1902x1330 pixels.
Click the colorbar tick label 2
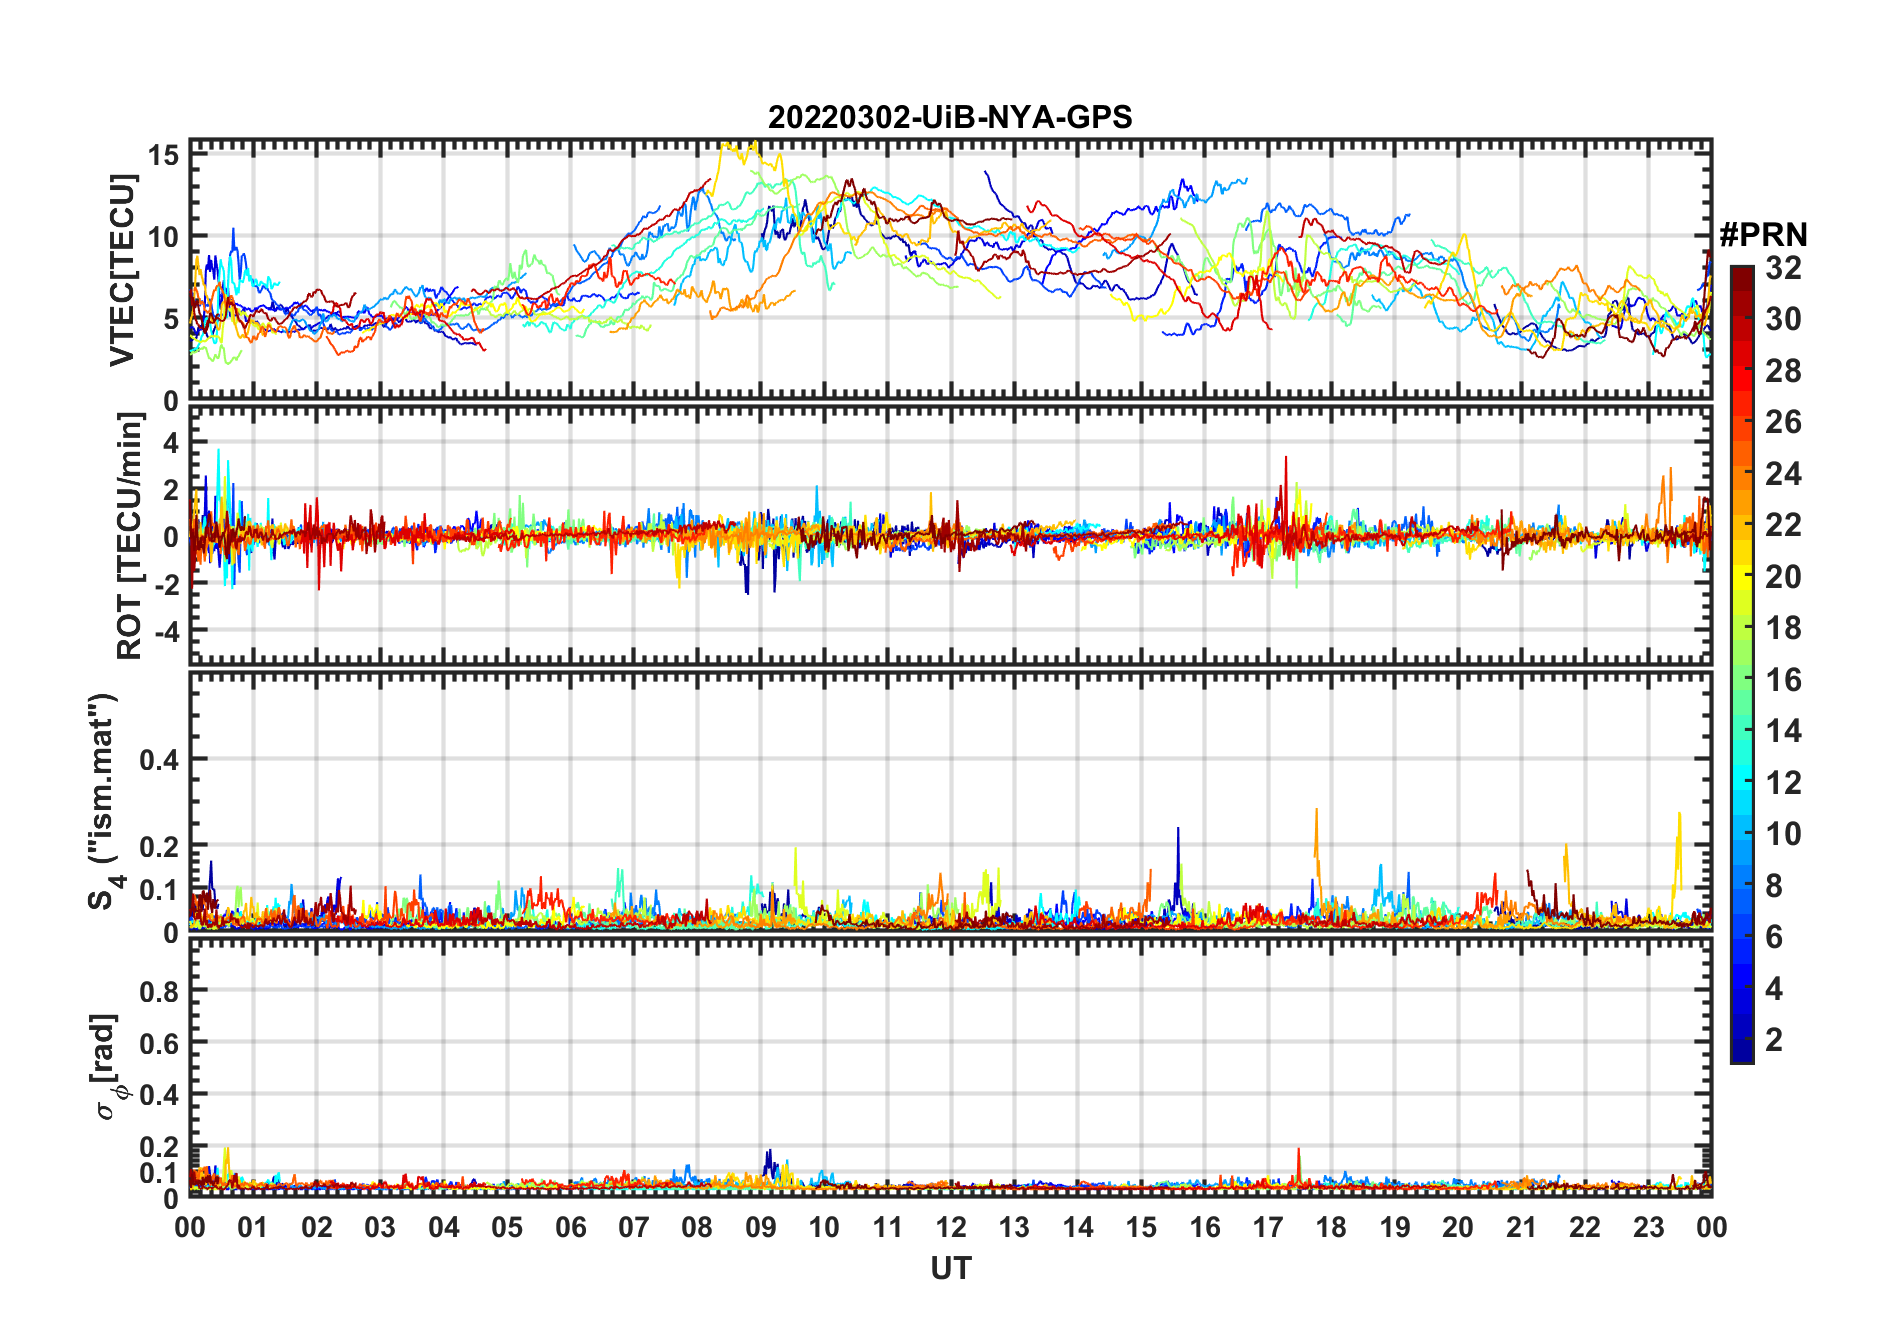click(x=1774, y=1040)
